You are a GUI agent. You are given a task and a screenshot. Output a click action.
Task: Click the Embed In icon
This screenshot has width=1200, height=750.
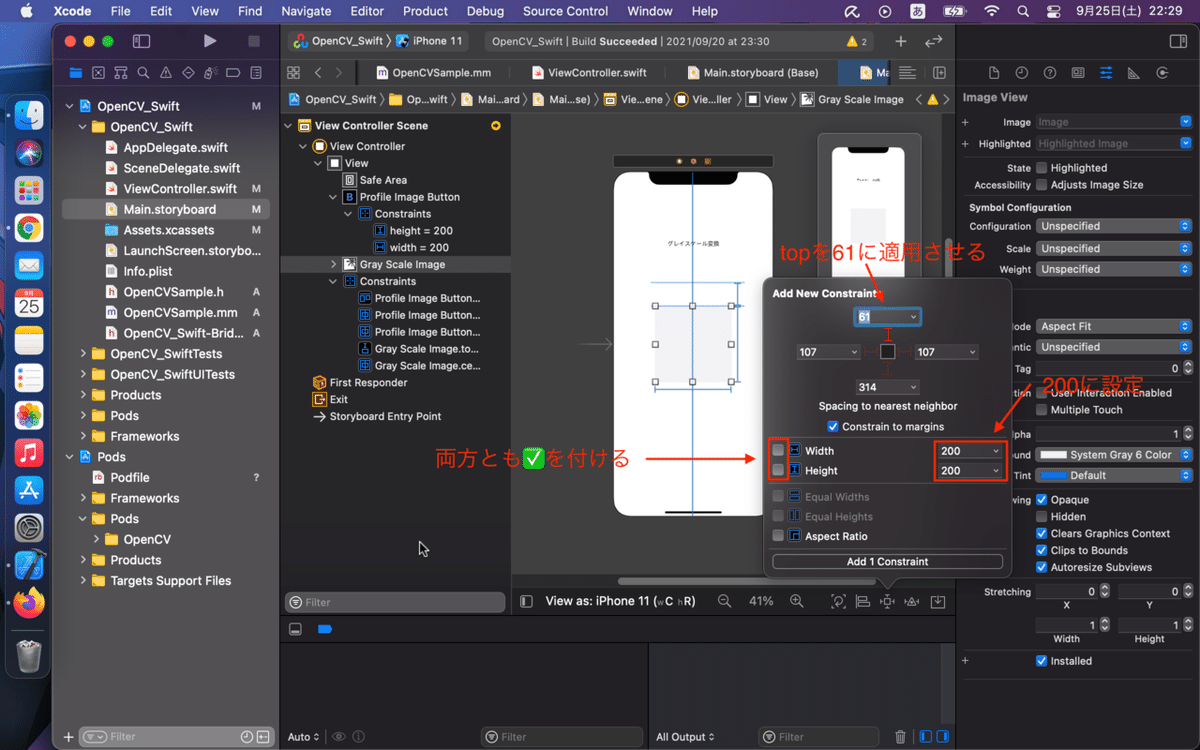point(938,601)
